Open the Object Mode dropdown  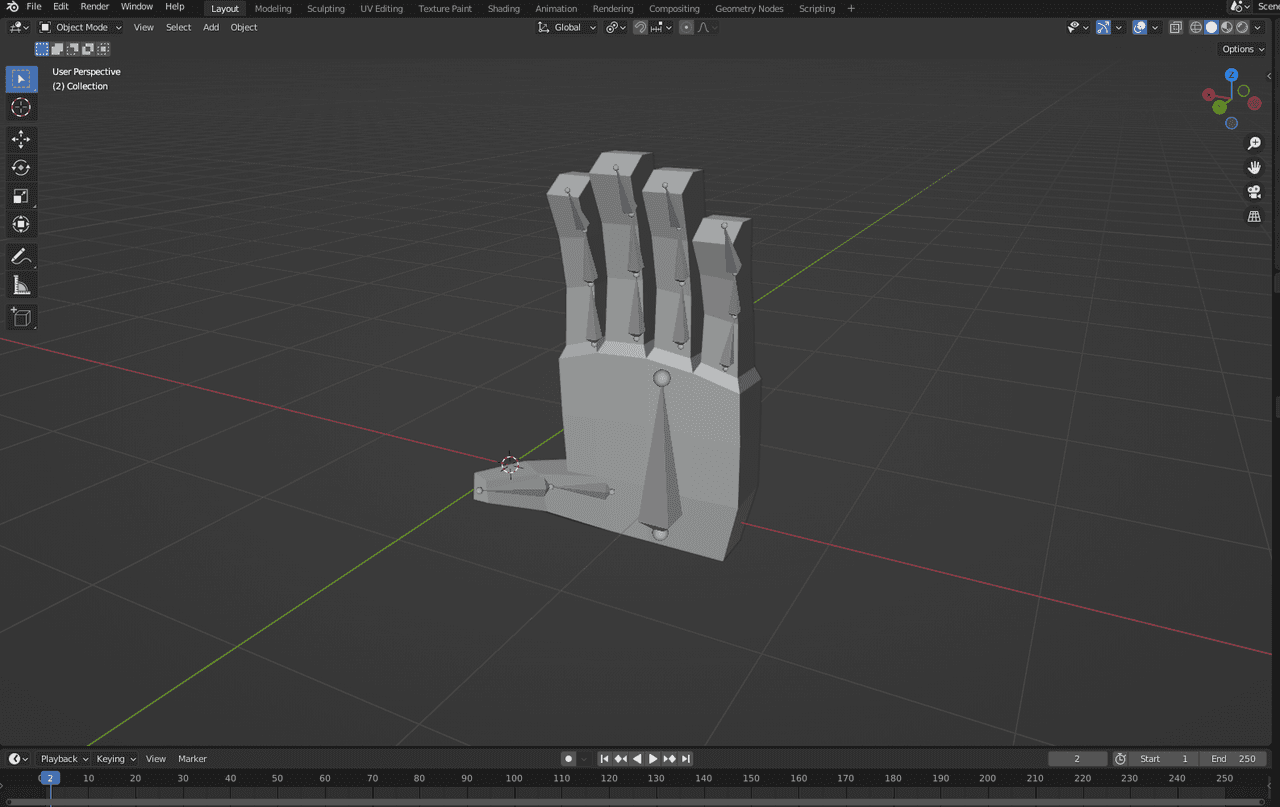80,27
